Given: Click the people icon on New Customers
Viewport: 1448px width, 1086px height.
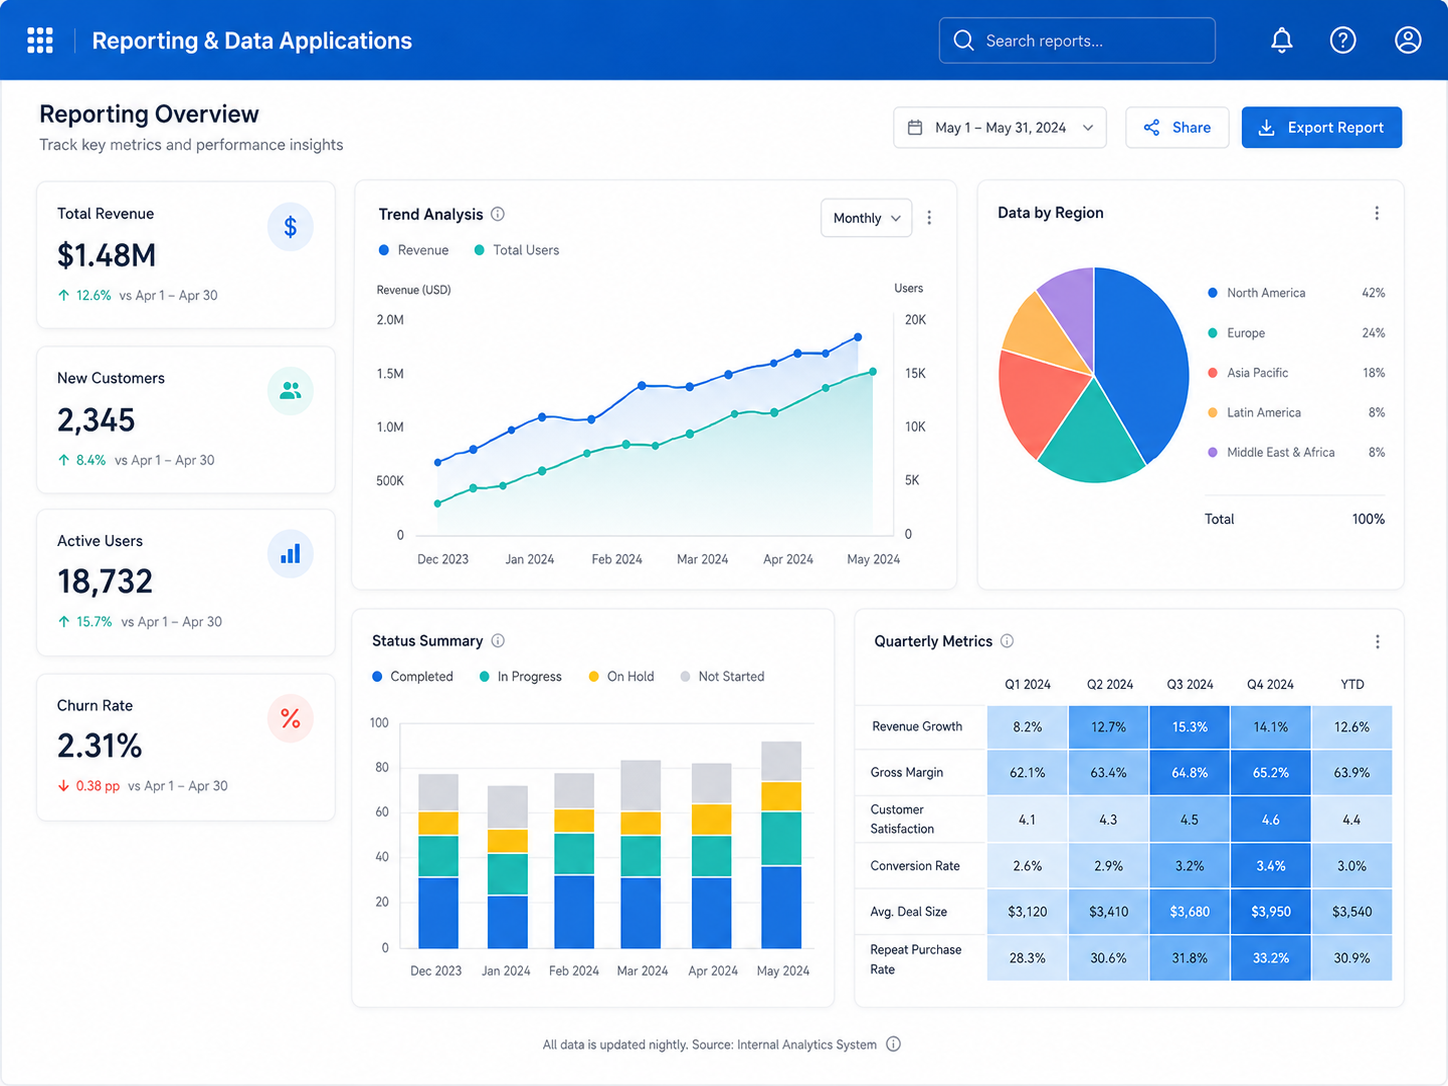Looking at the screenshot, I should click(290, 391).
